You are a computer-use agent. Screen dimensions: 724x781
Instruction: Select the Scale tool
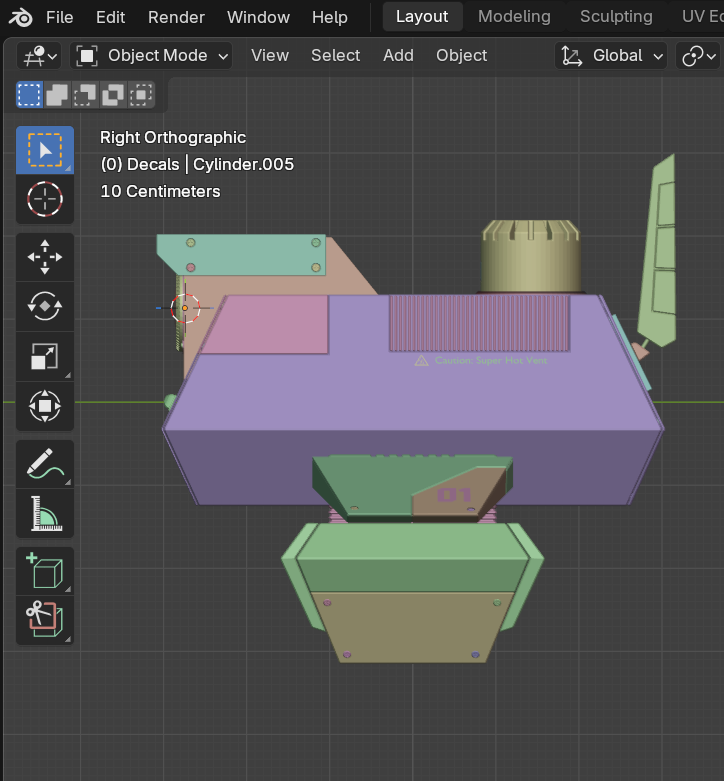(45, 356)
